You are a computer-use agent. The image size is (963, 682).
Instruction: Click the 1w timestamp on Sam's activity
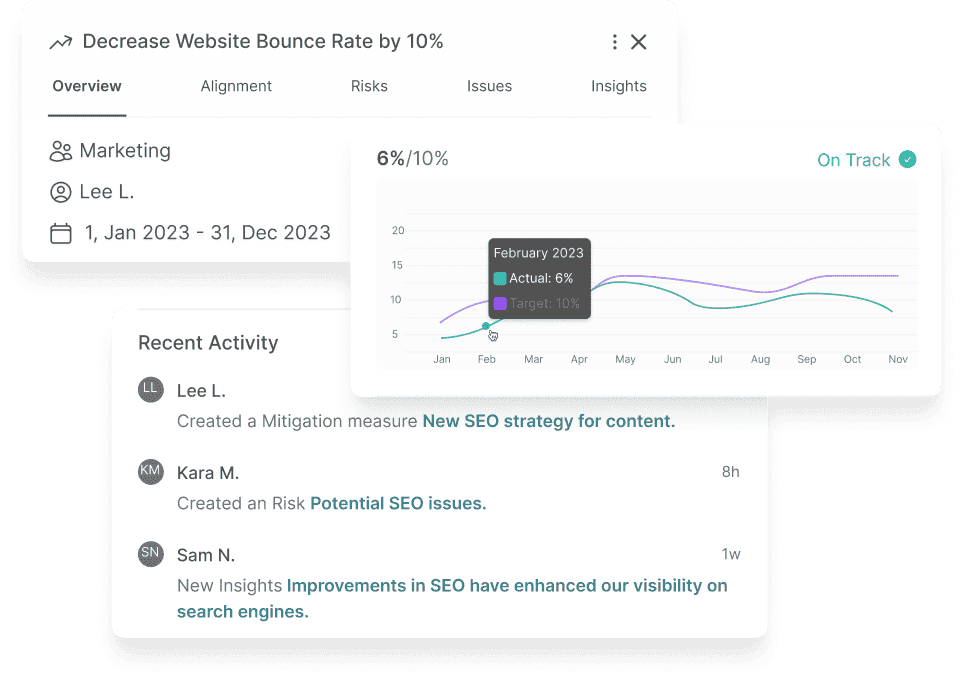tap(730, 554)
